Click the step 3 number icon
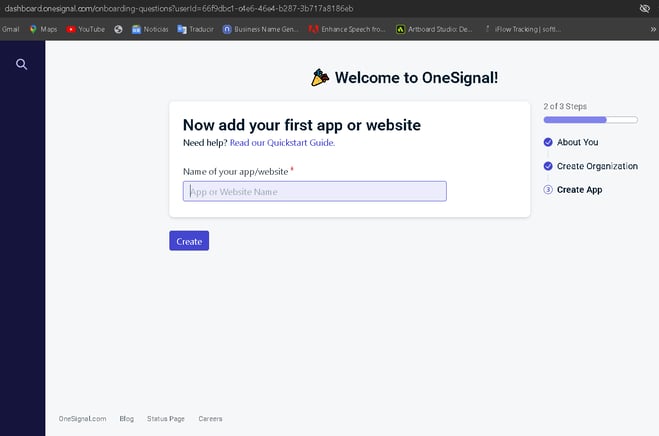 (548, 190)
